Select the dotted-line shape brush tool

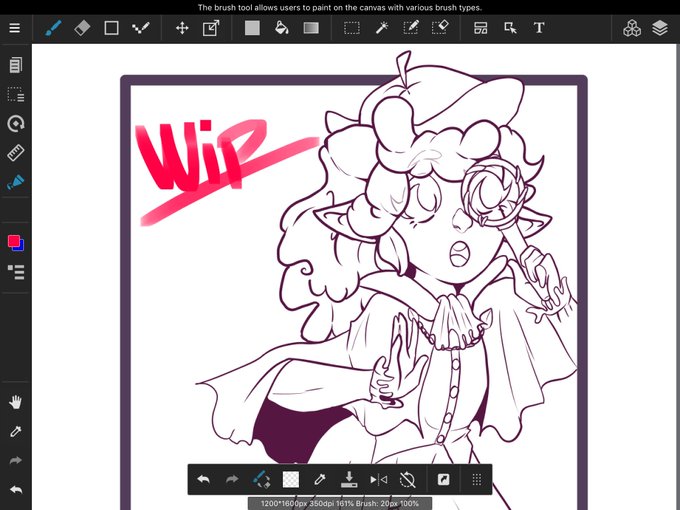pos(141,28)
